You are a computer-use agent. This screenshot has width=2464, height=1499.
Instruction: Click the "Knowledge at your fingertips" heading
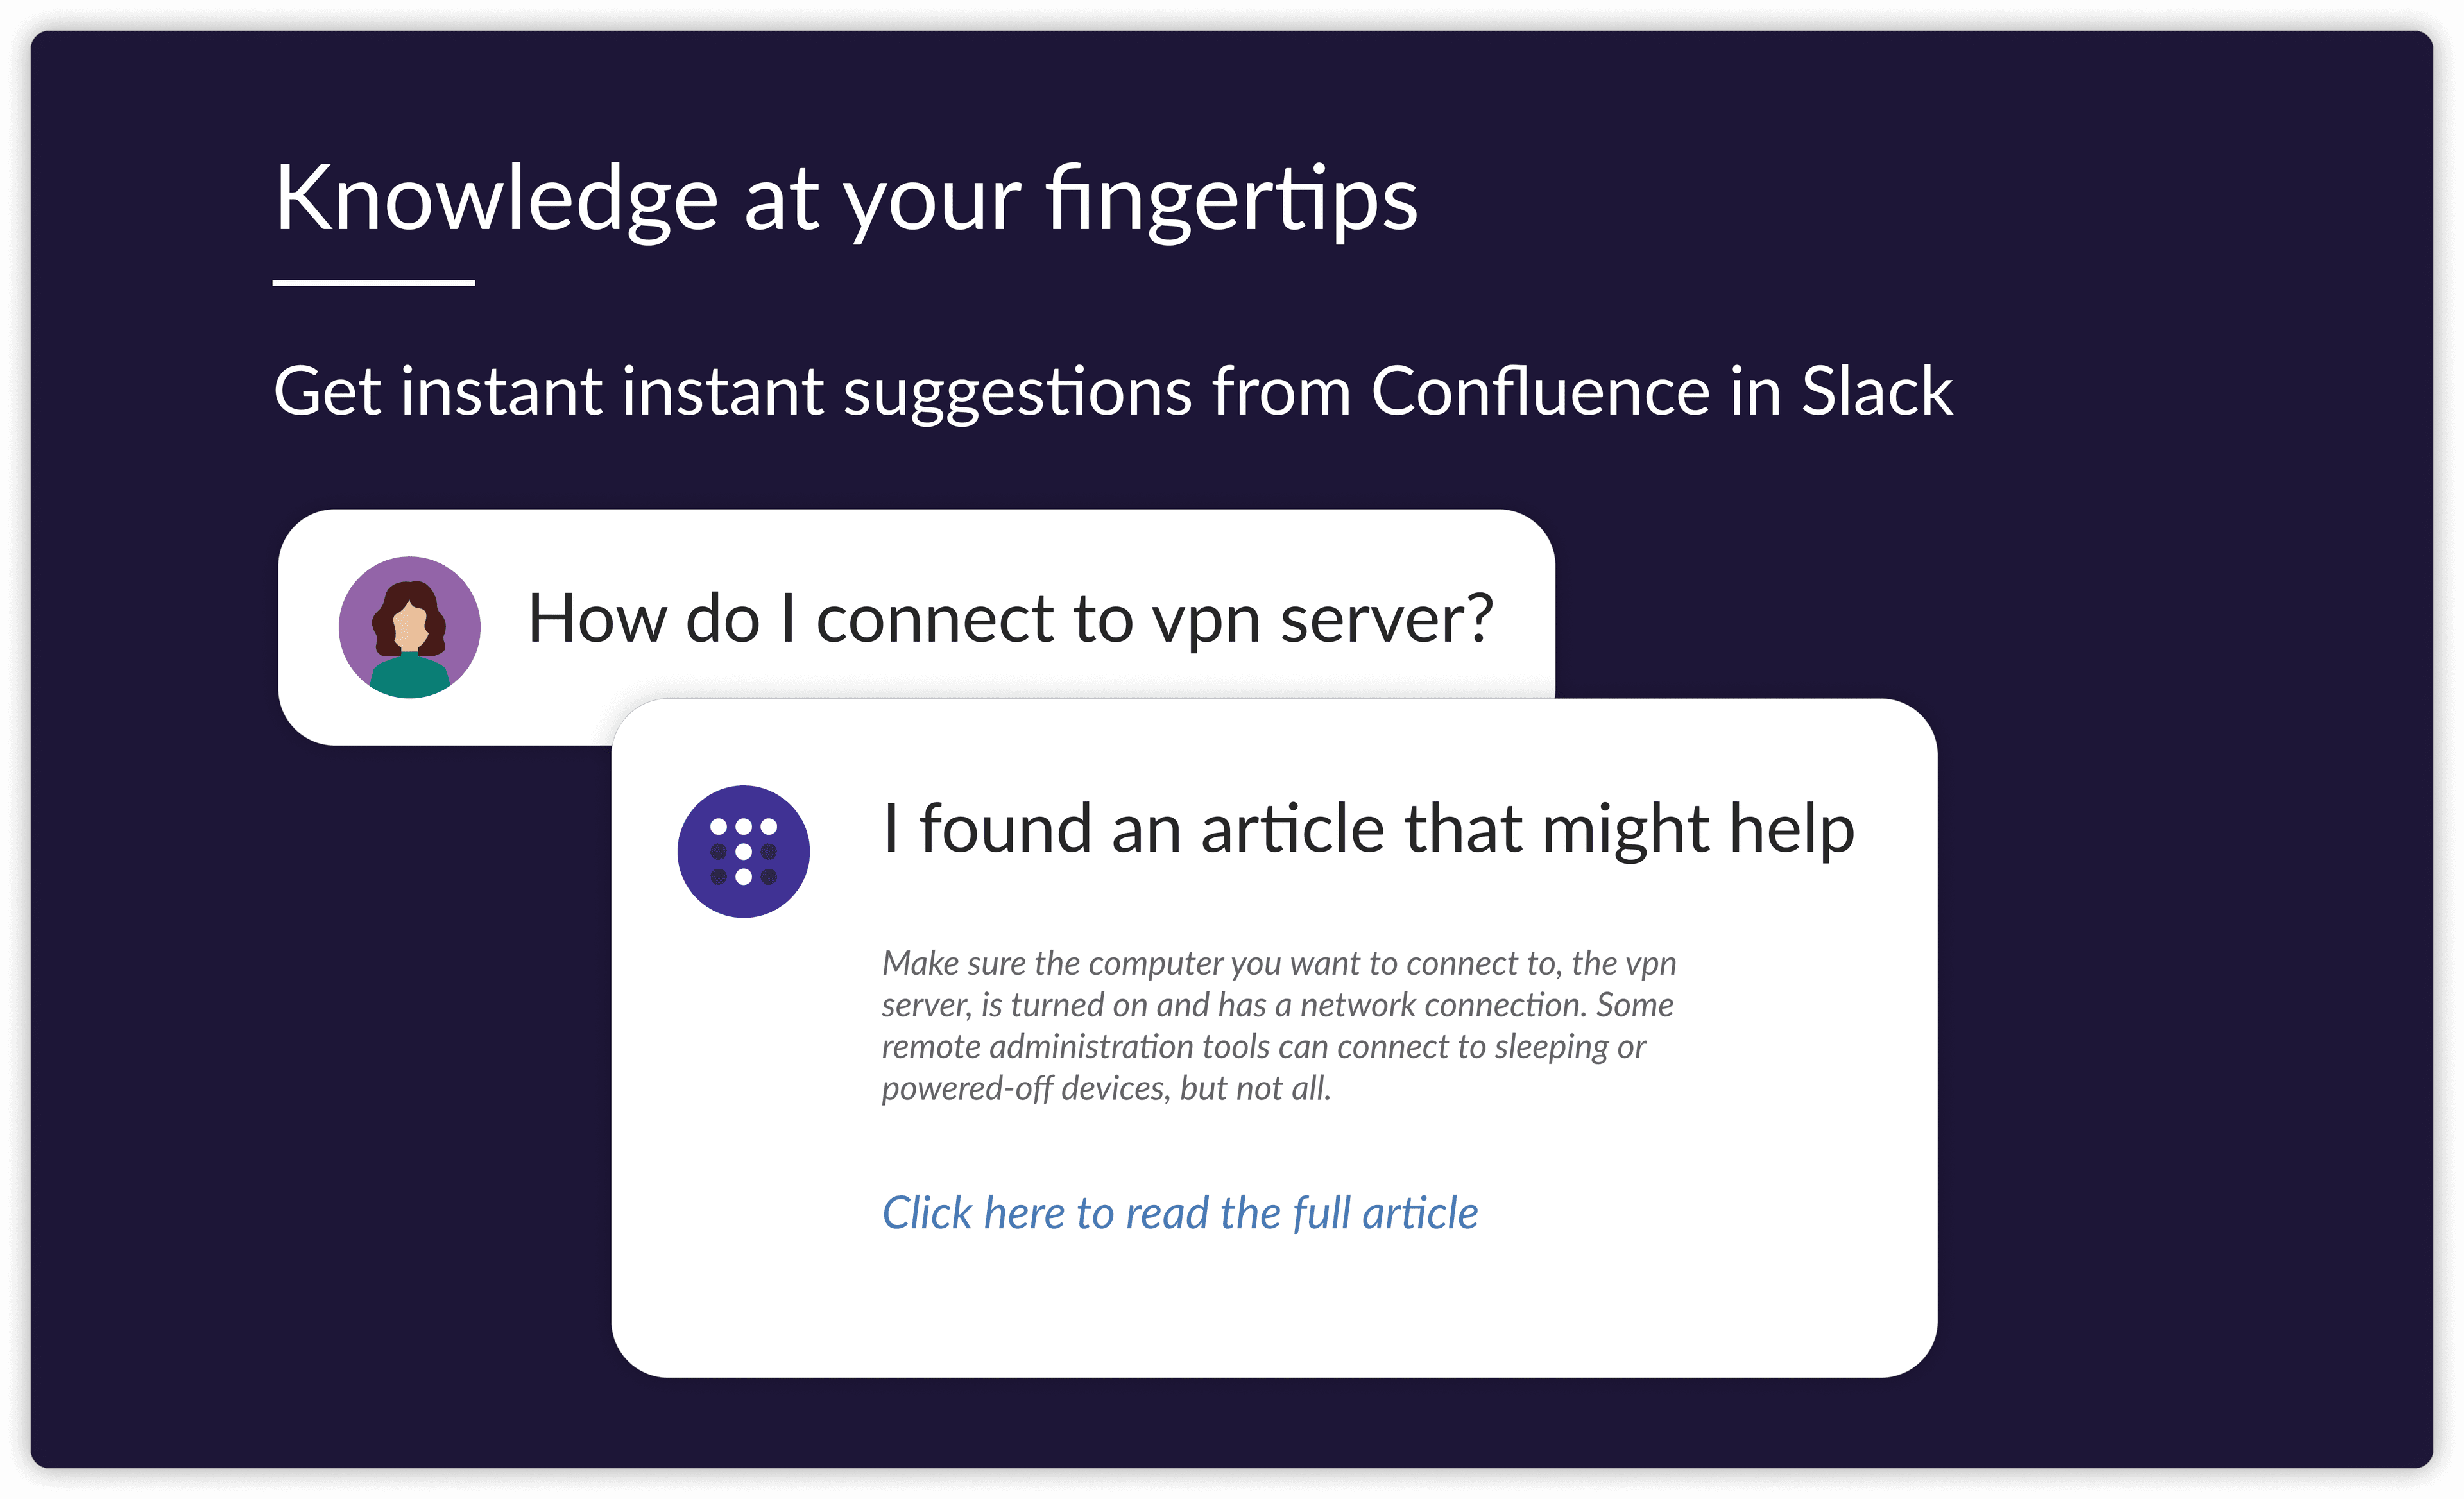click(845, 199)
